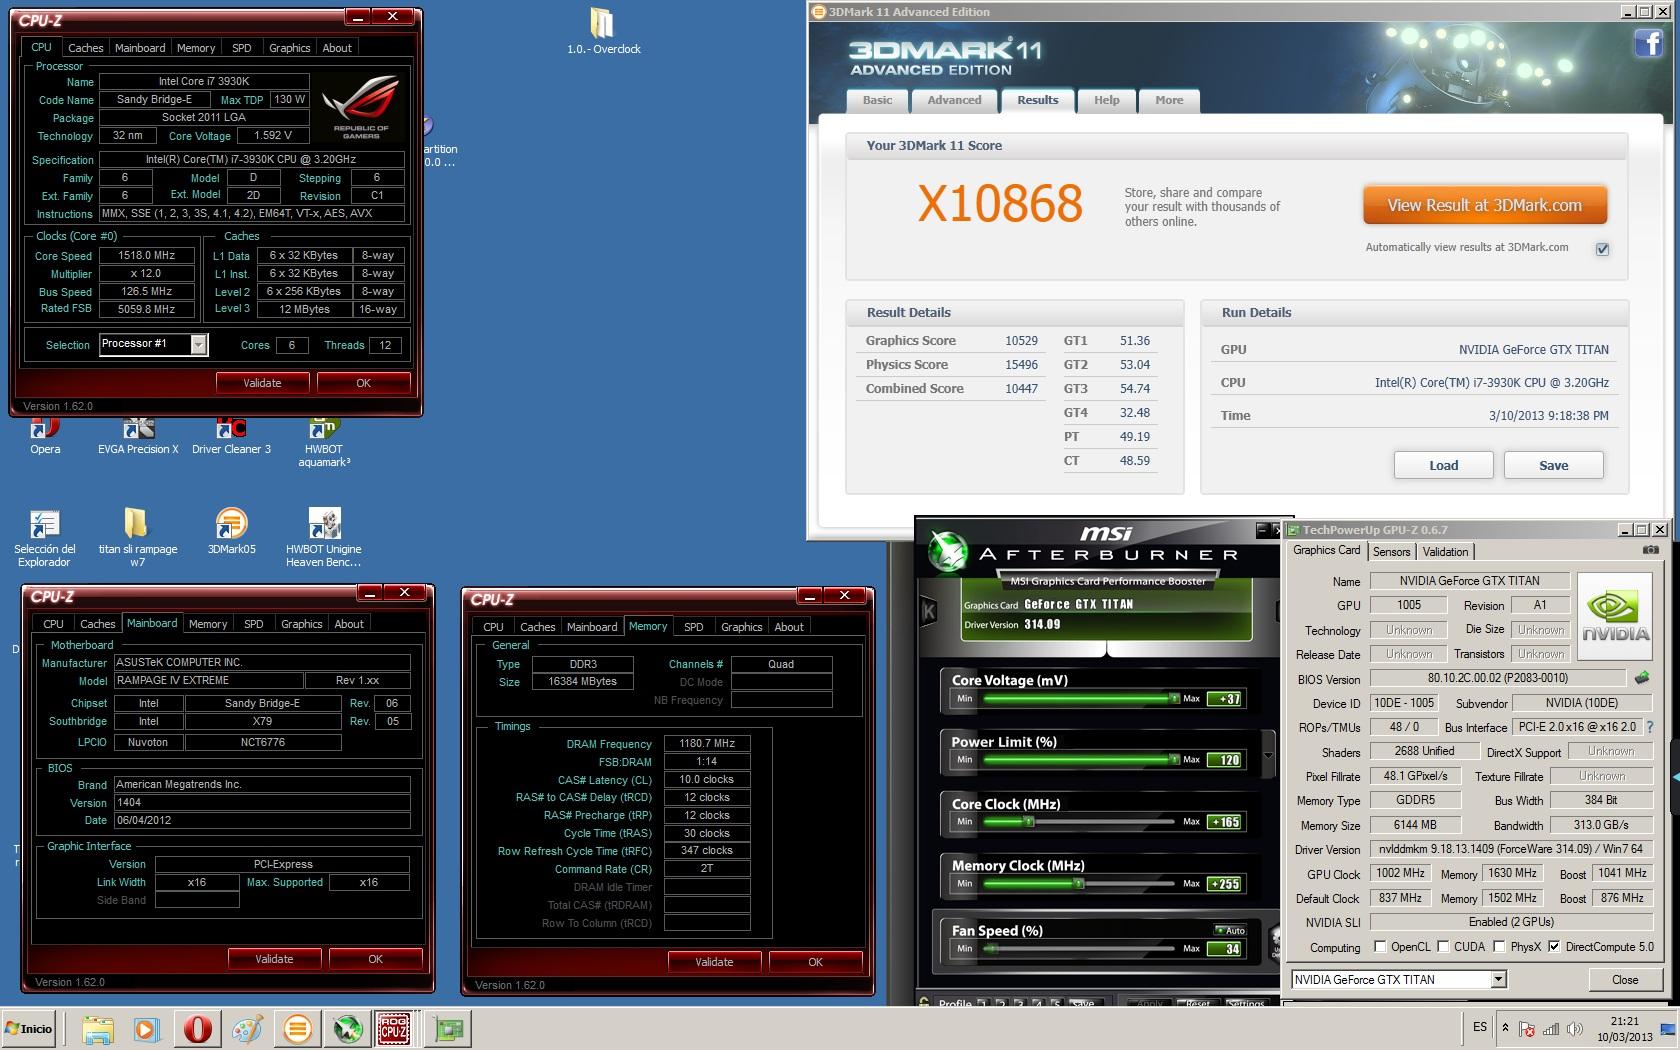Image resolution: width=1680 pixels, height=1050 pixels.
Task: Switch to the Sensors tab in GPU-Z
Action: [x=1391, y=552]
